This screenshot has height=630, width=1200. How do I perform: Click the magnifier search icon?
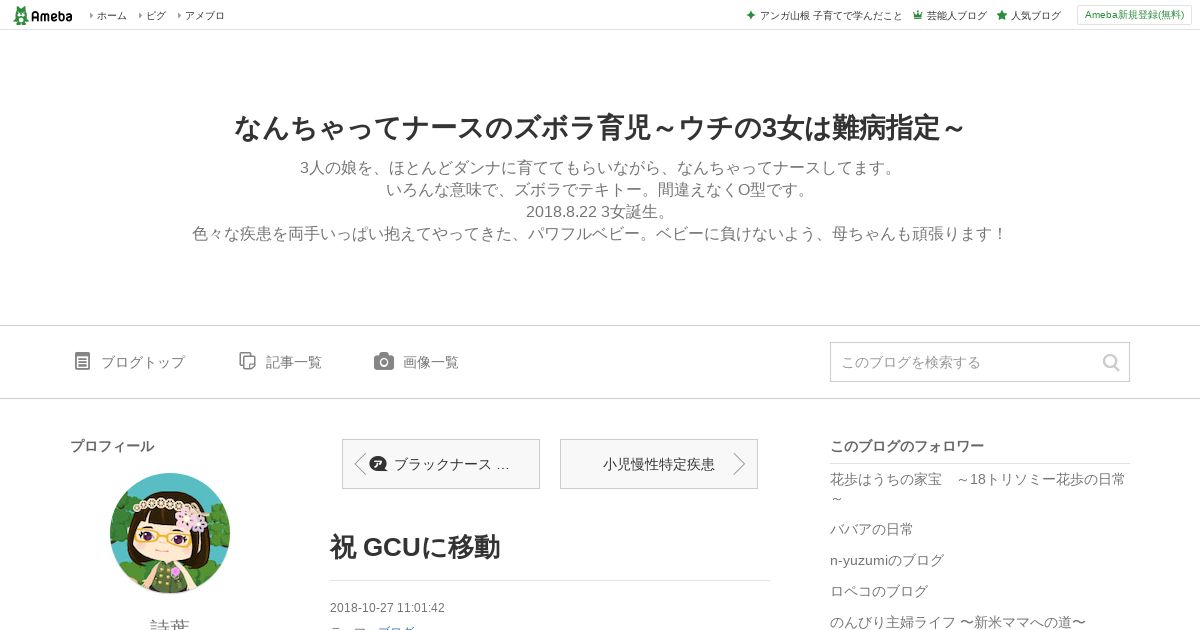1111,362
